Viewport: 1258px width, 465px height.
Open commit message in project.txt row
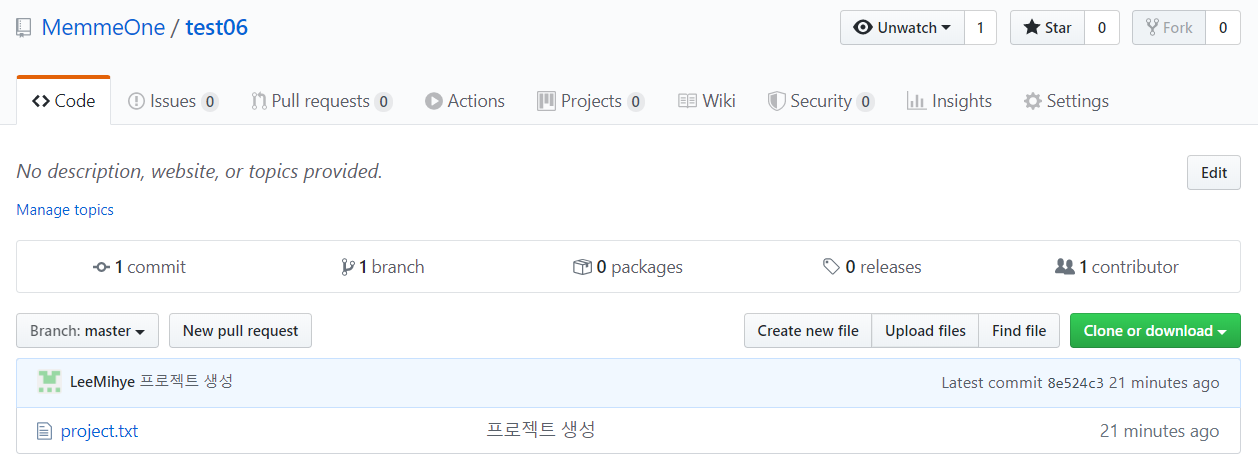(x=541, y=430)
